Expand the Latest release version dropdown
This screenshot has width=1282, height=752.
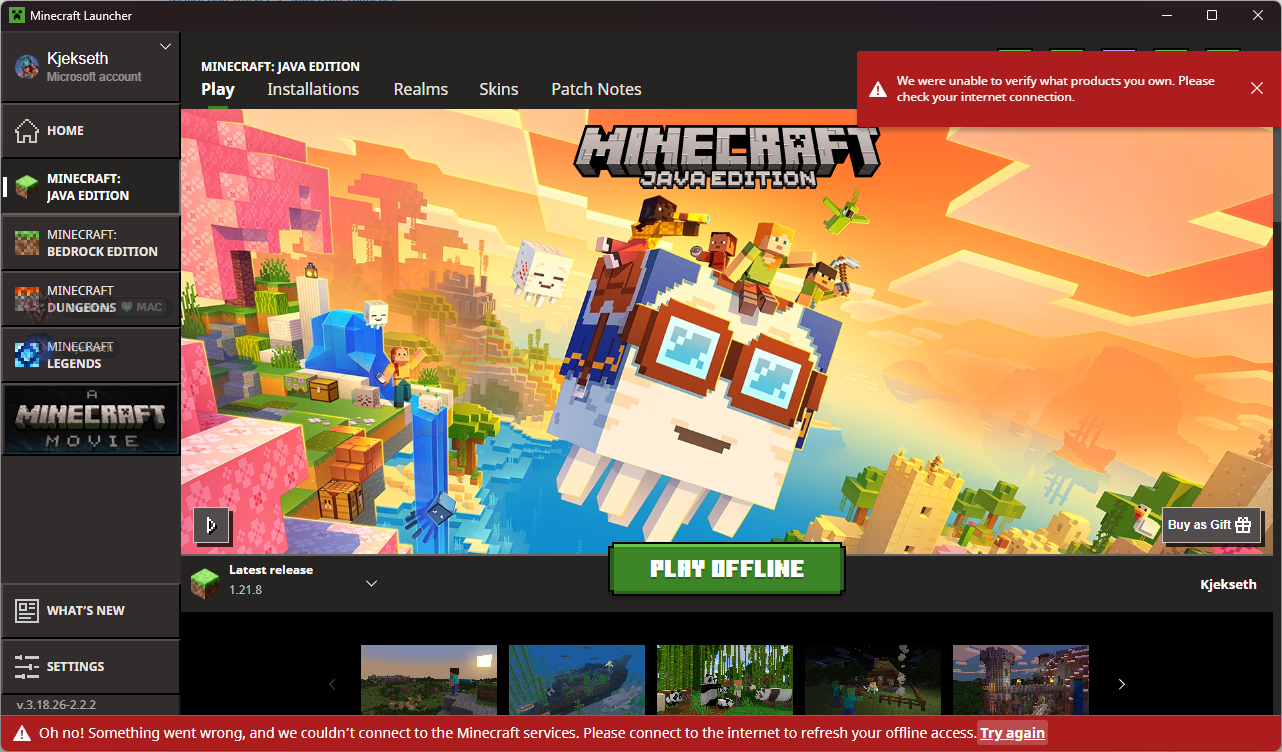(371, 583)
